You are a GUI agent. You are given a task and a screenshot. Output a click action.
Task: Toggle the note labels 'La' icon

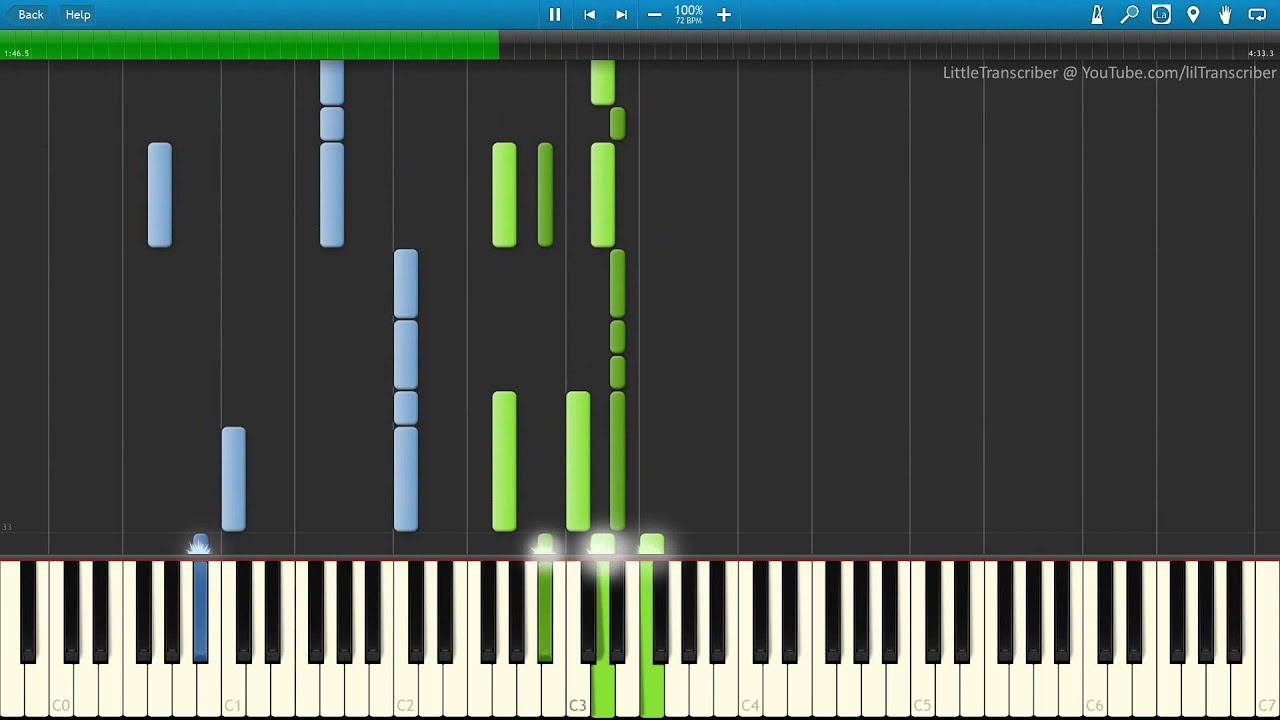click(x=1161, y=15)
